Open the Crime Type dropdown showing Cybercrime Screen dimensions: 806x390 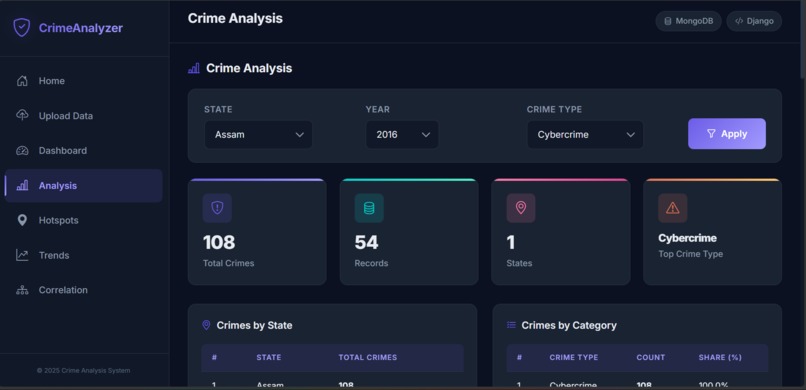click(585, 135)
